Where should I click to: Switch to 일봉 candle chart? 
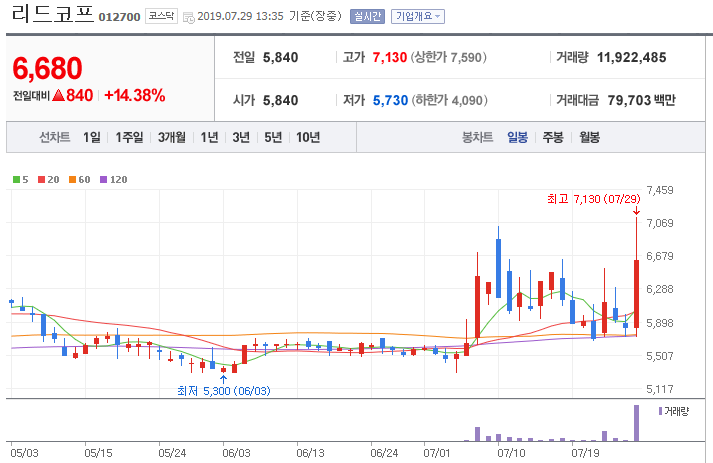pyautogui.click(x=517, y=137)
